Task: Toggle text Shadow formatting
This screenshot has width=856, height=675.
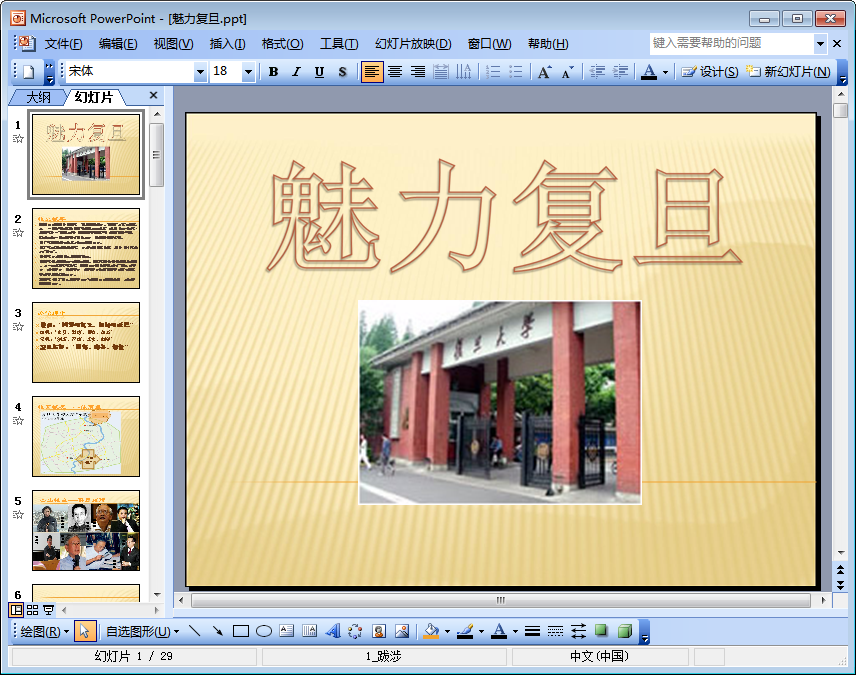Action: click(x=342, y=72)
